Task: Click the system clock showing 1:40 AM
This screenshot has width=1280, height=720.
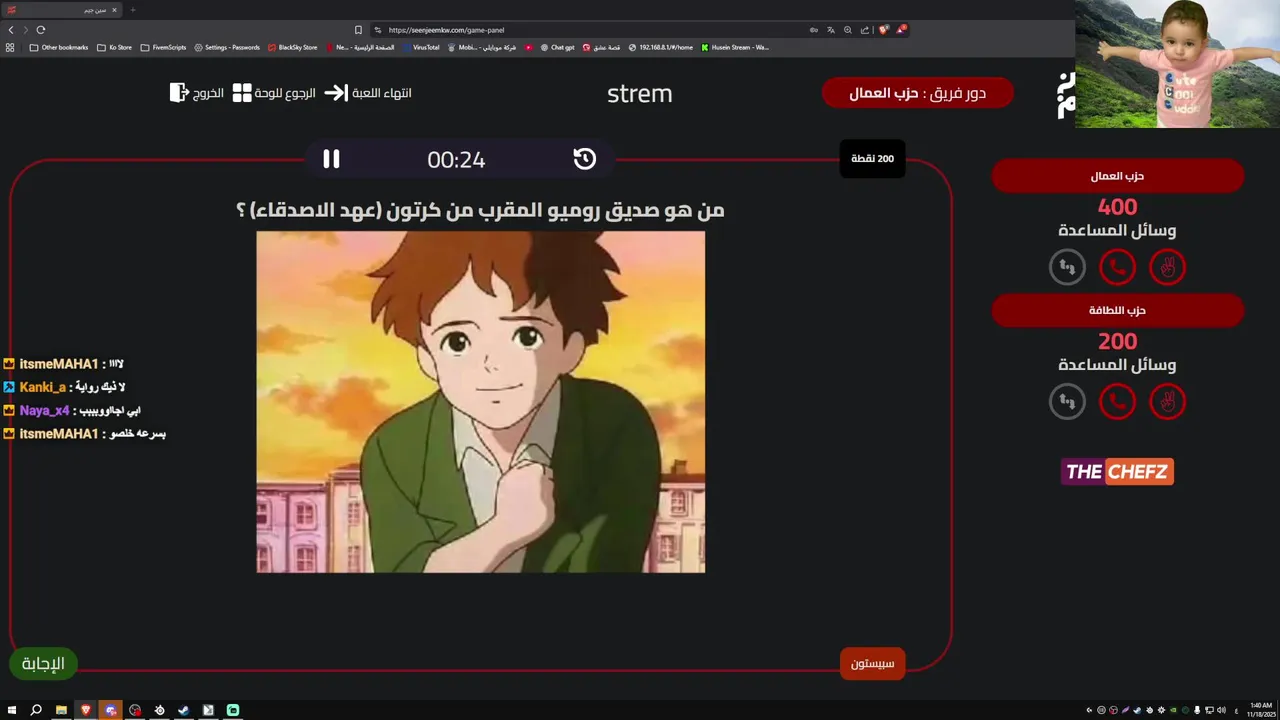Action: [1260, 710]
